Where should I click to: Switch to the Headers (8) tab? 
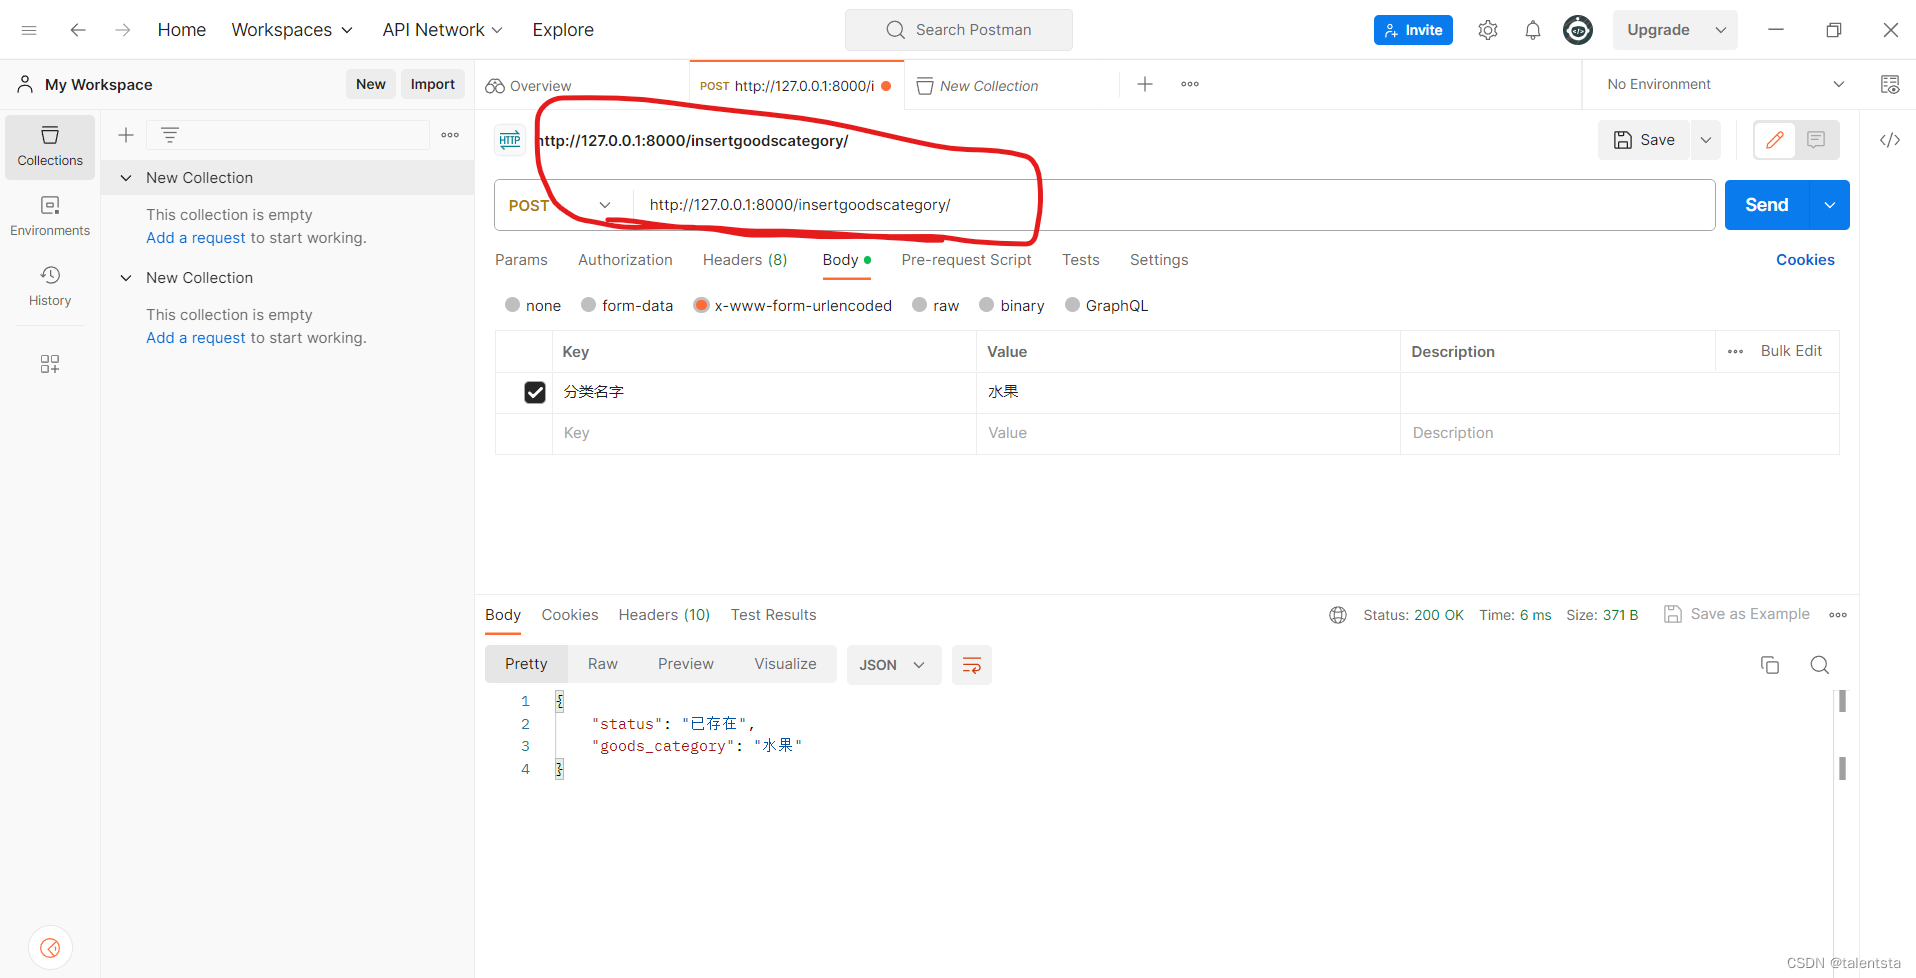point(744,260)
